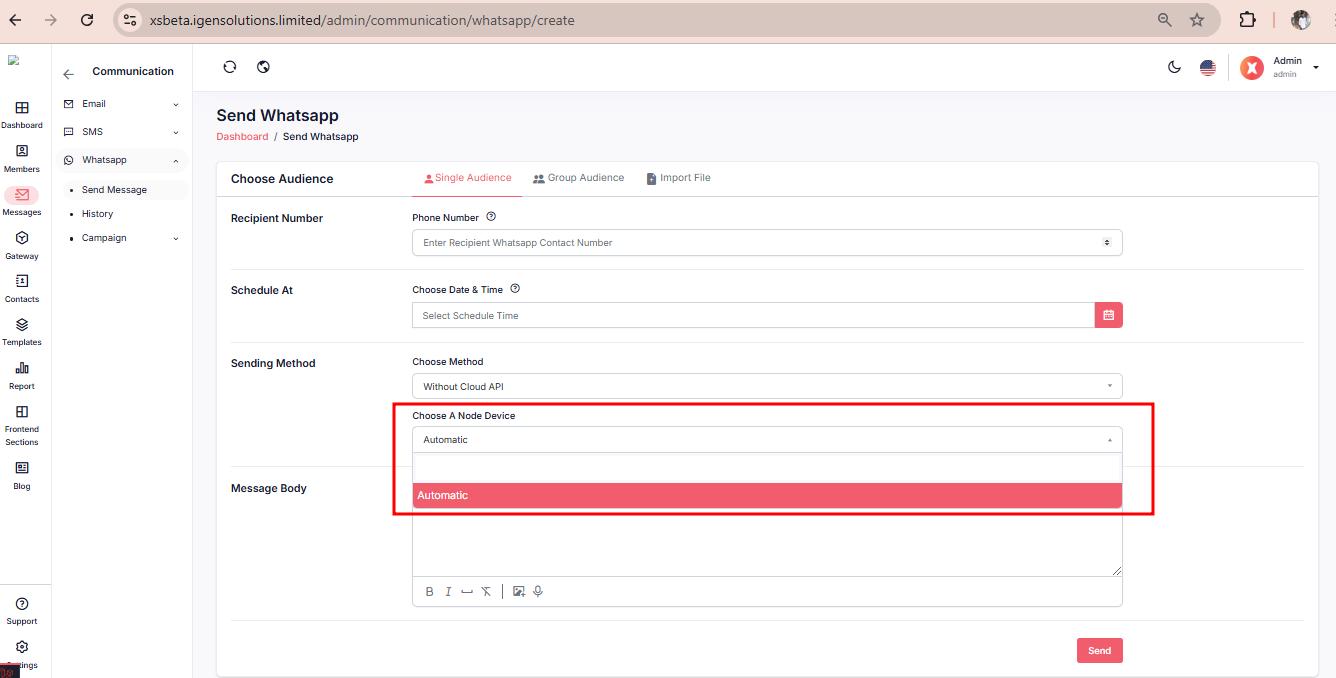The width and height of the screenshot is (1336, 678).
Task: Switch to the Import File tab
Action: point(678,178)
